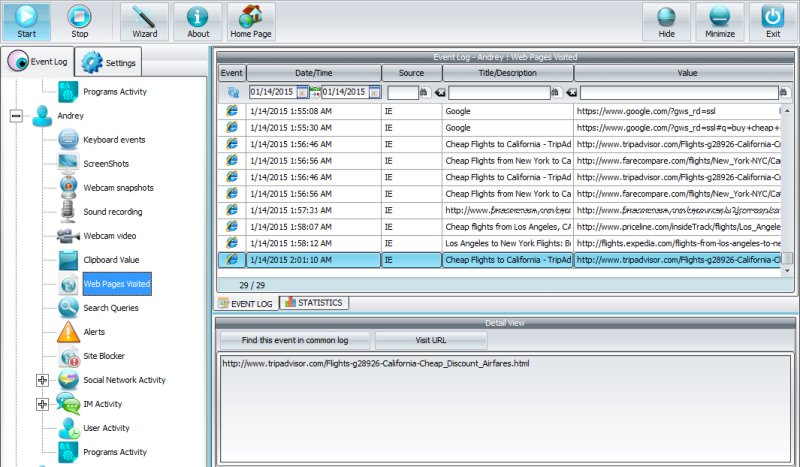The width and height of the screenshot is (800, 467).
Task: Expand the Social Network Activity node
Action: 42,380
